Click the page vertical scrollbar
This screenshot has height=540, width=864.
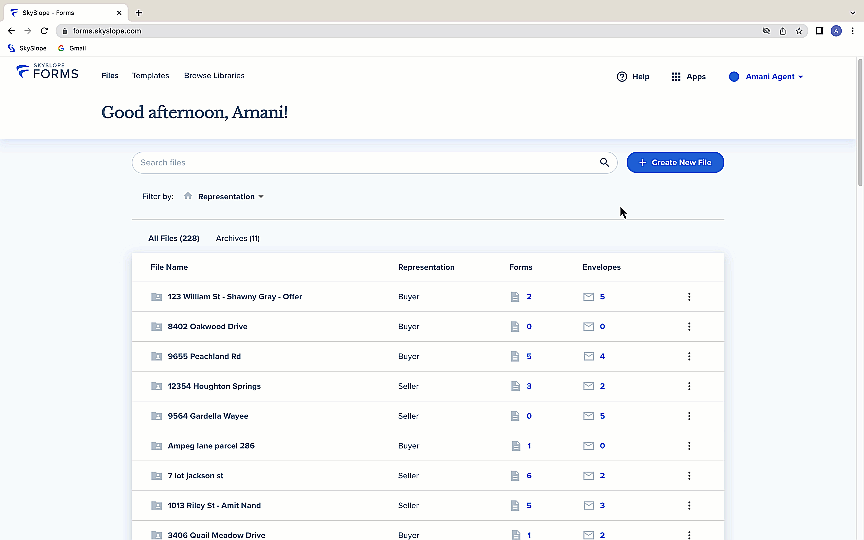pos(860,122)
